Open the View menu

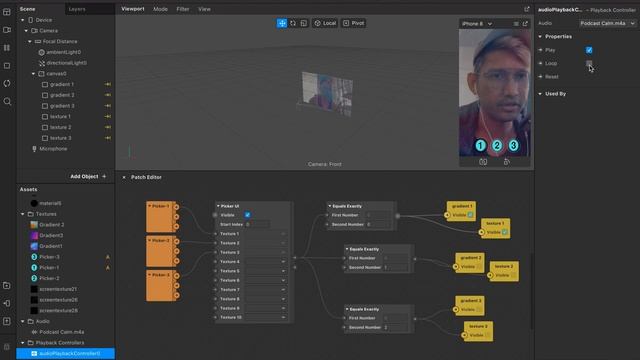coord(204,9)
